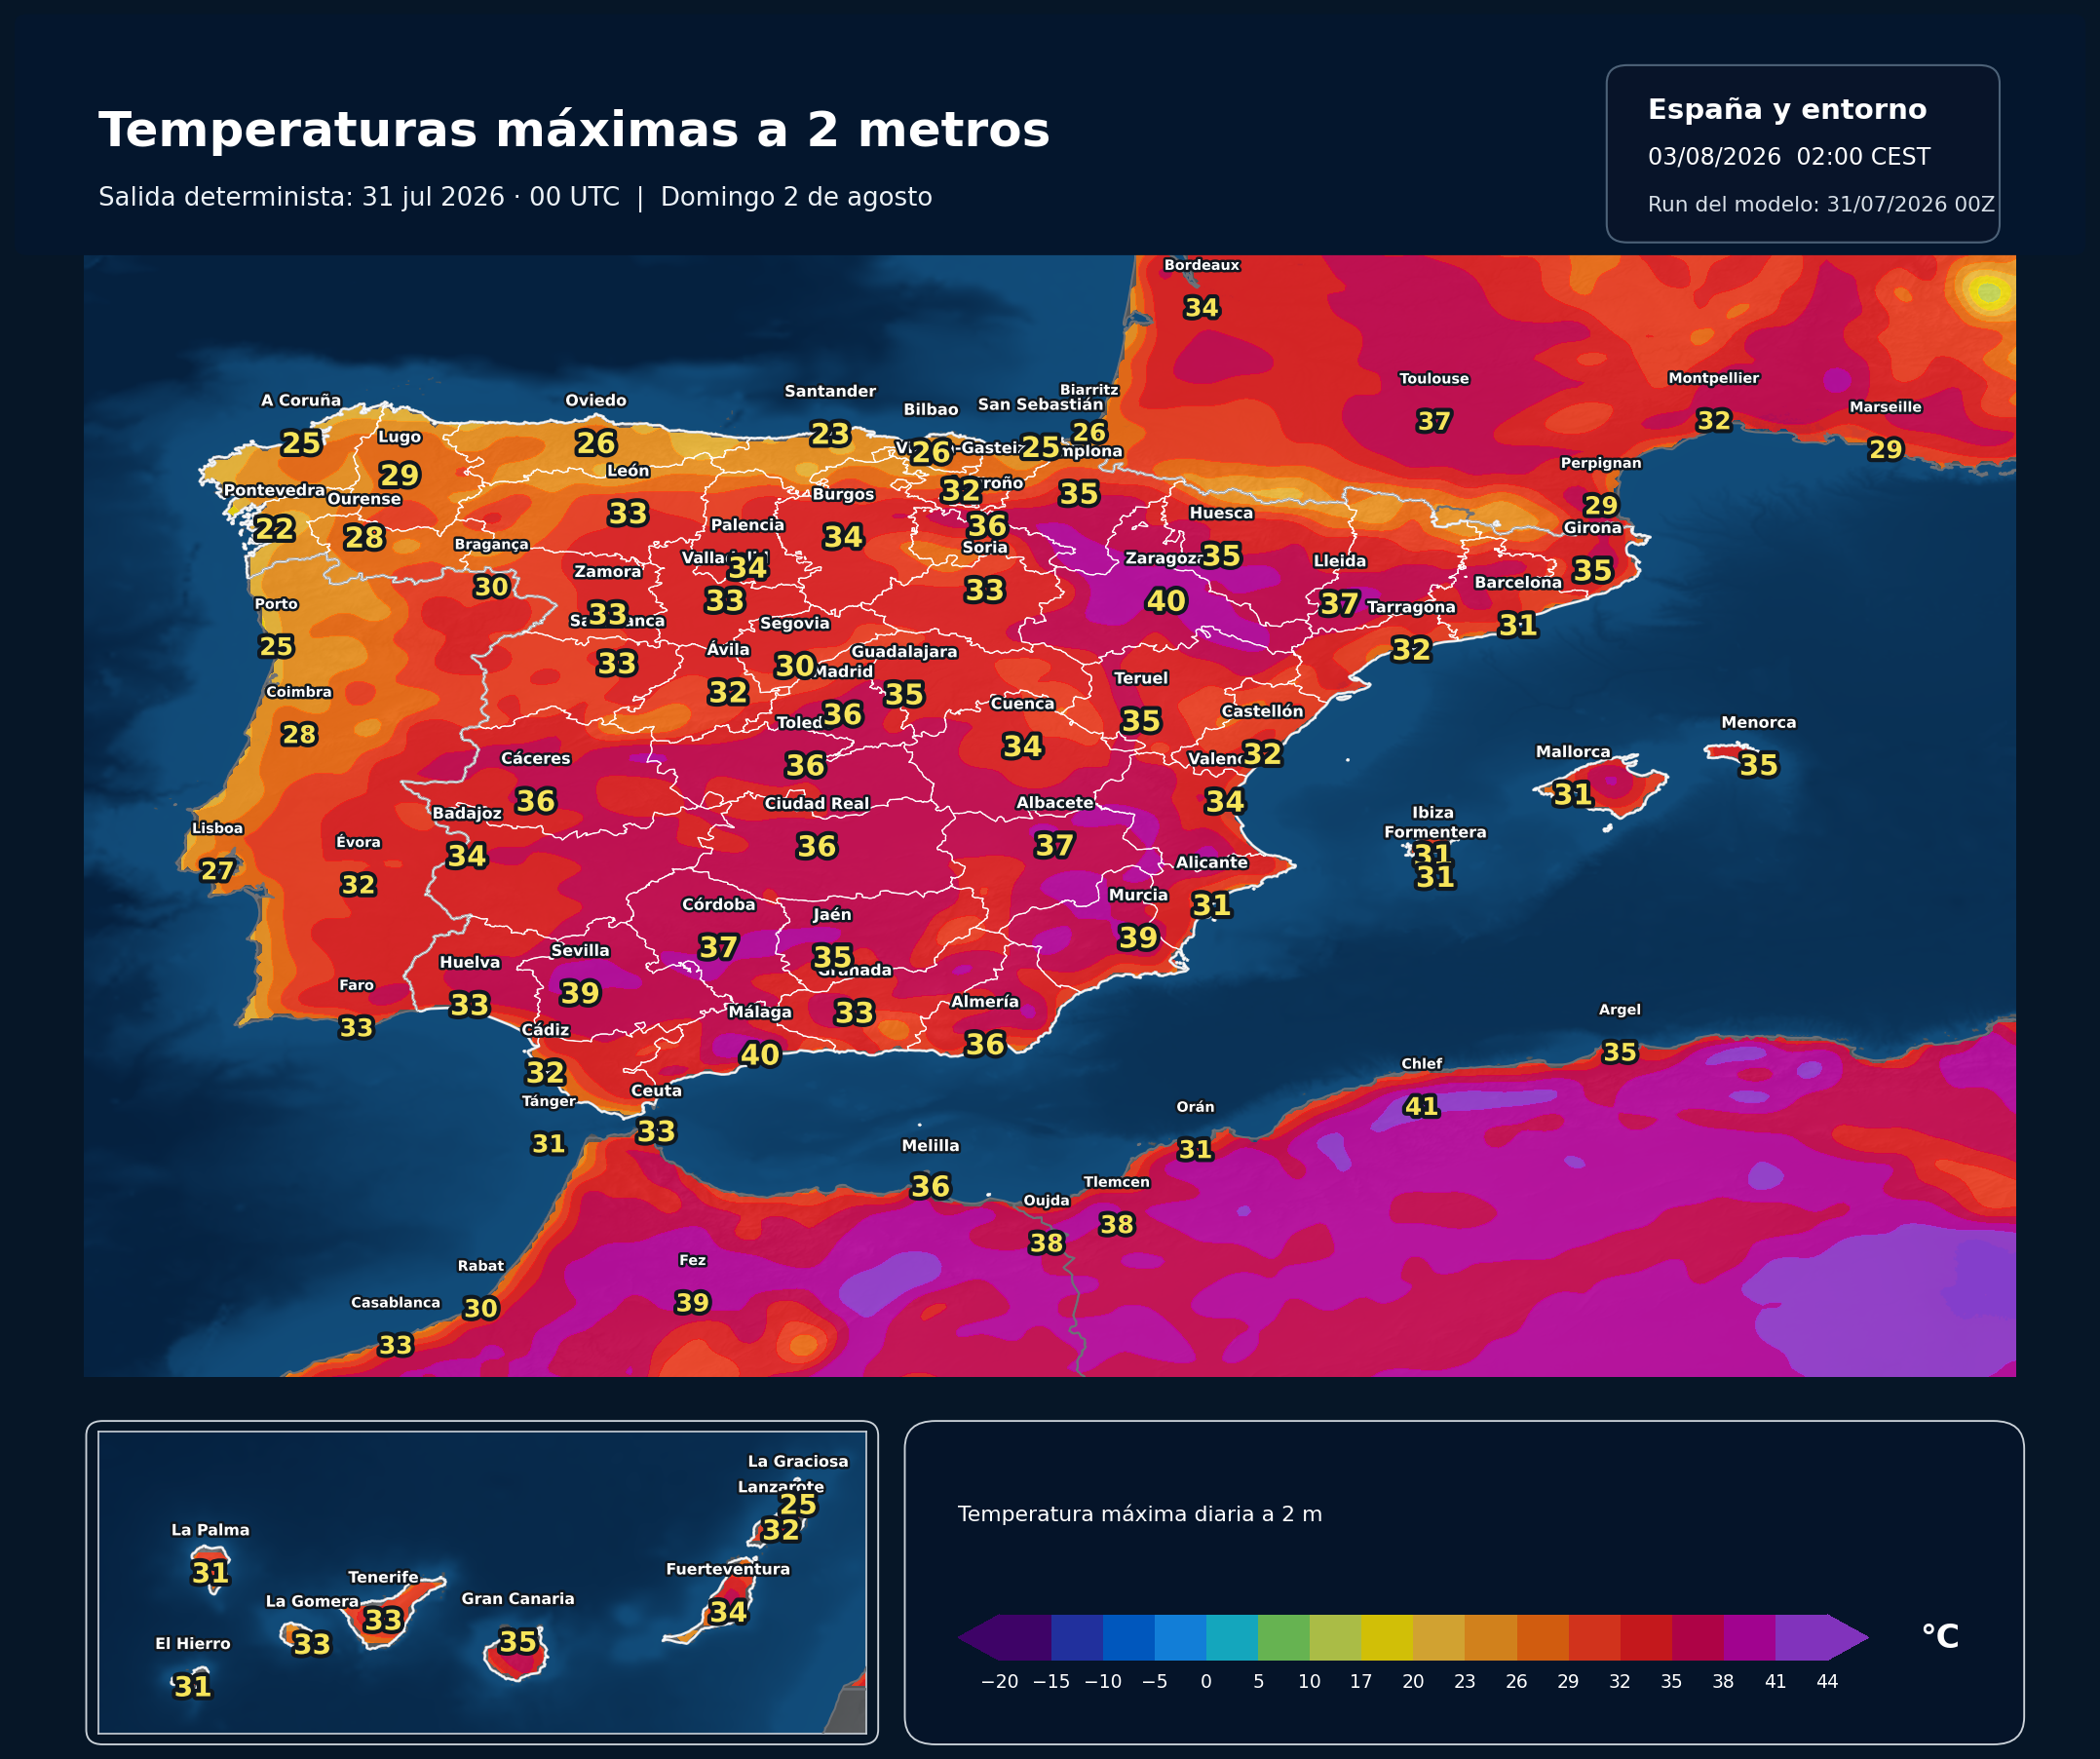Screen dimensions: 2100x1759
Task: Click the 'España y entorno' heading
Action: (1787, 109)
